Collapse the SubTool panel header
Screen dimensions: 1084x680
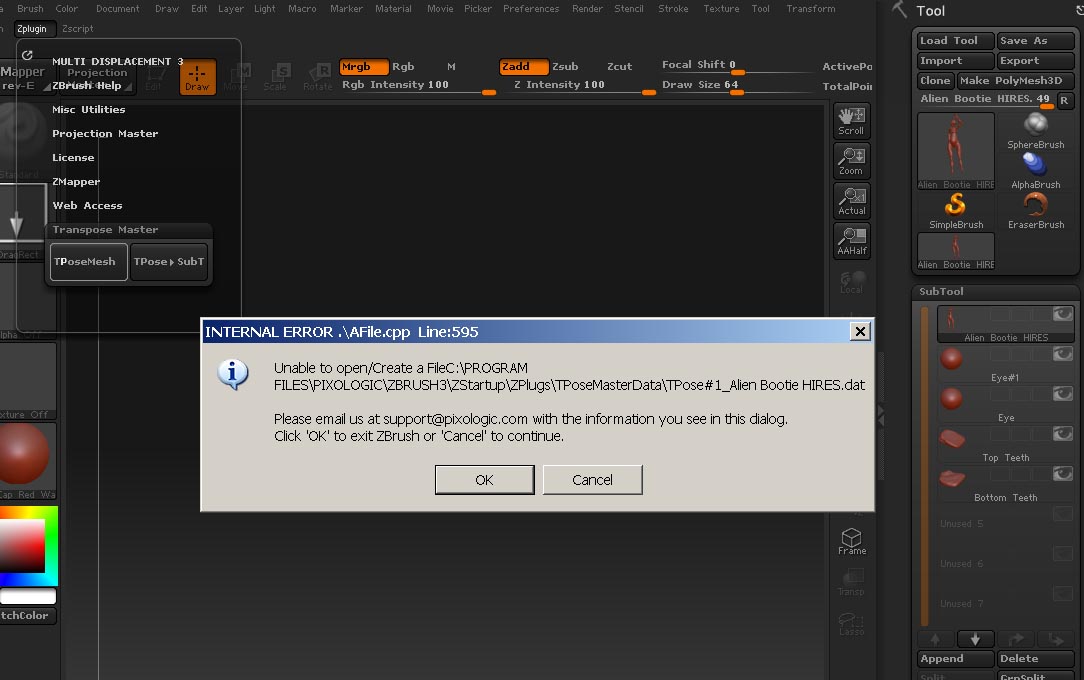point(941,292)
